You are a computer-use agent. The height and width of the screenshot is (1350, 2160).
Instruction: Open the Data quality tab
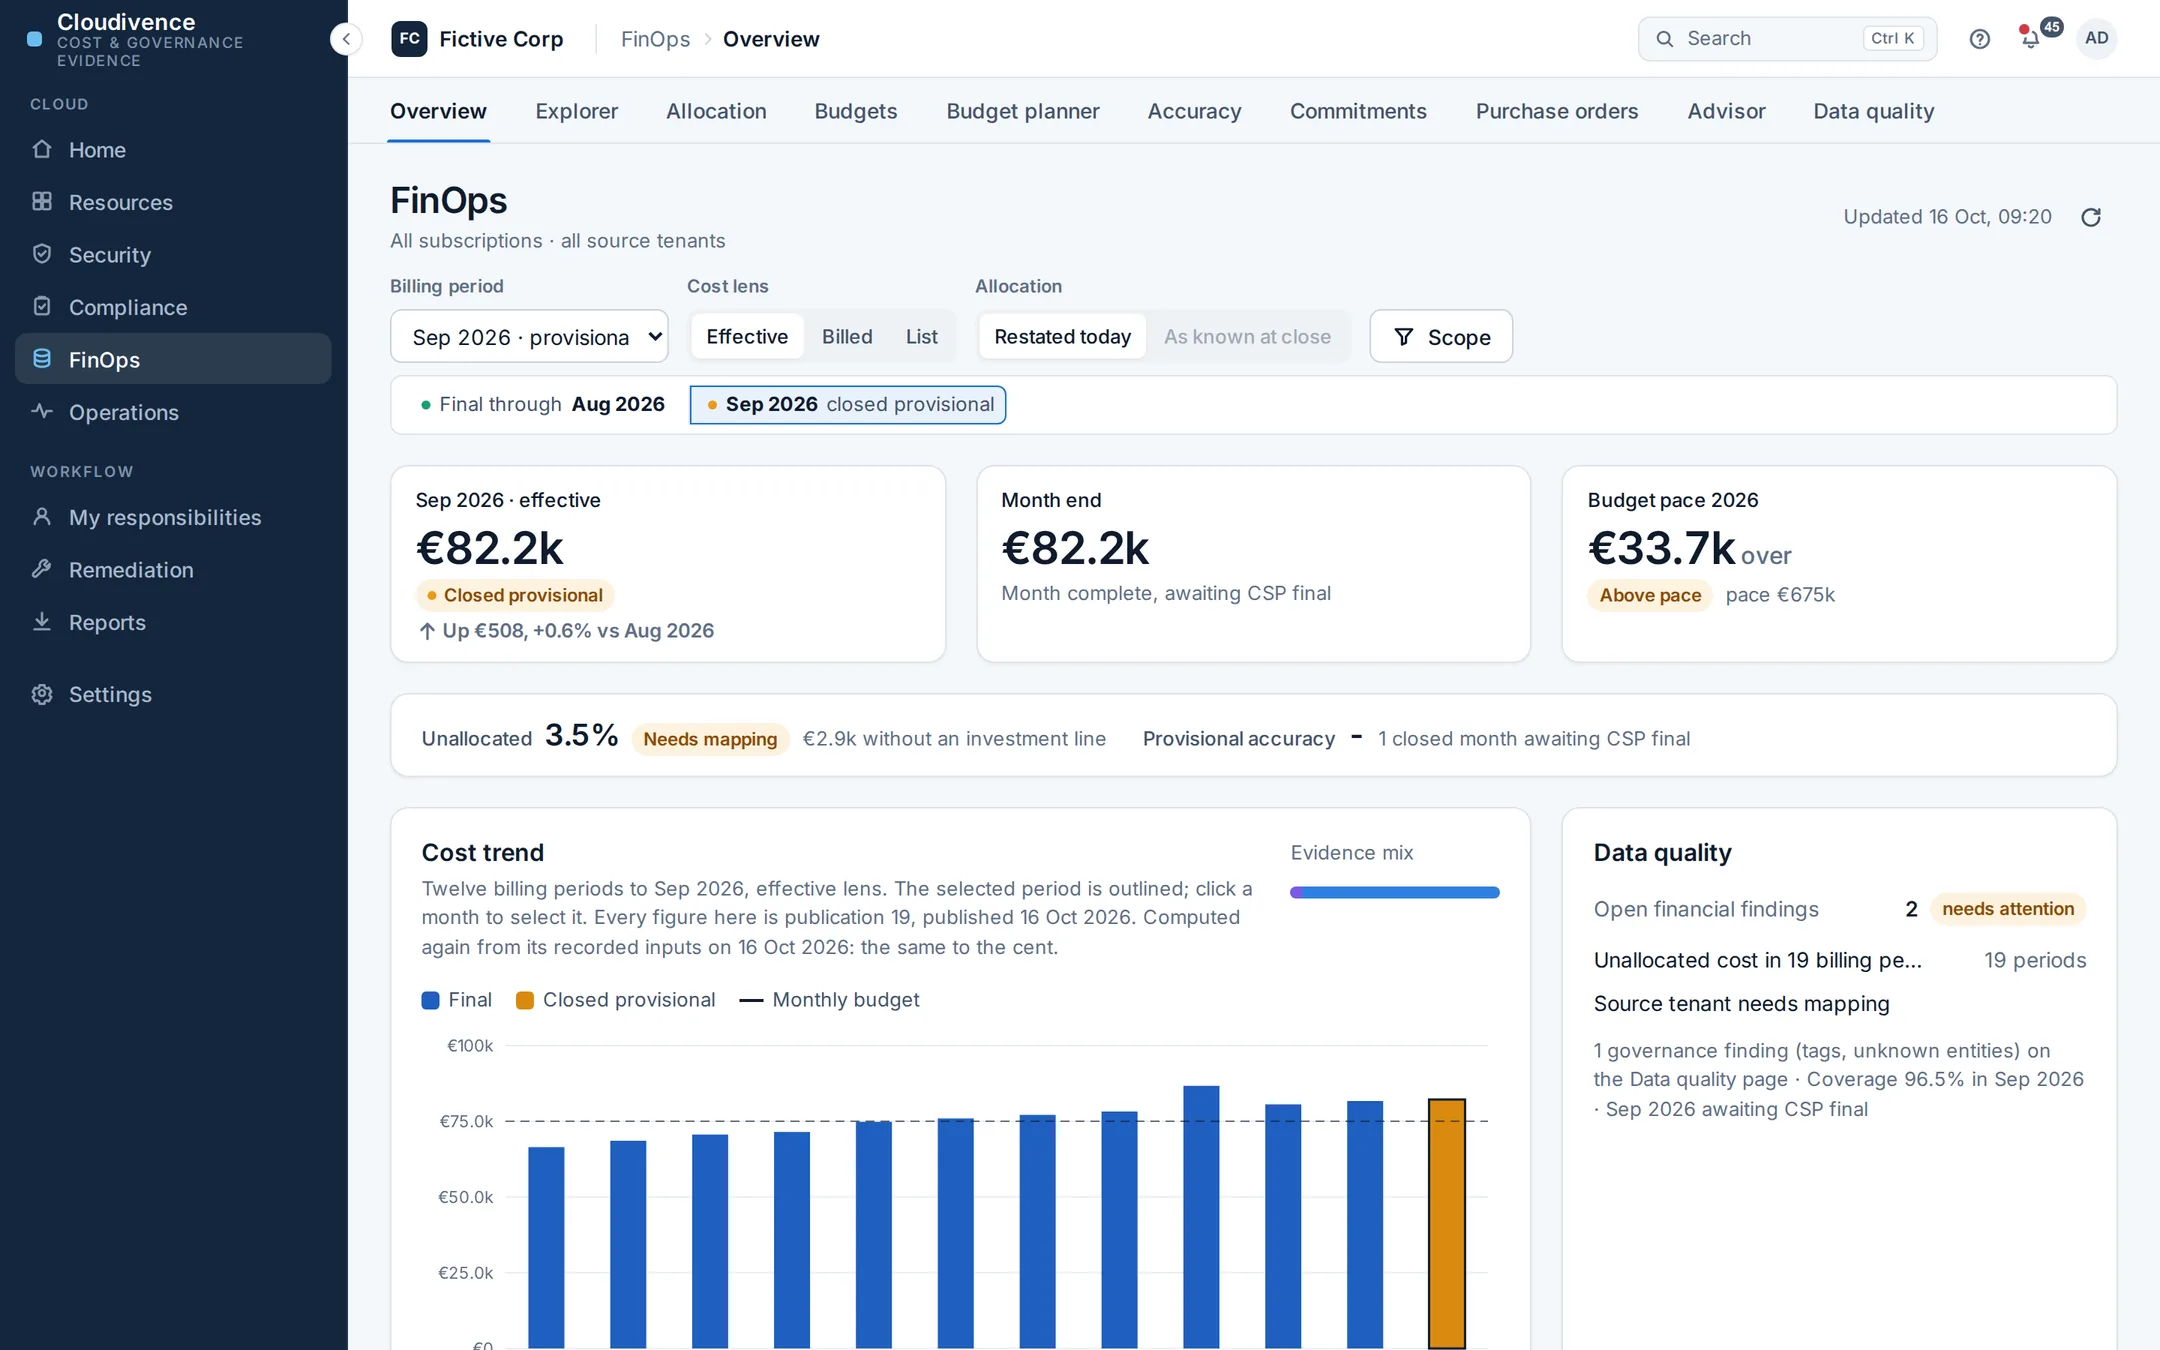point(1873,111)
